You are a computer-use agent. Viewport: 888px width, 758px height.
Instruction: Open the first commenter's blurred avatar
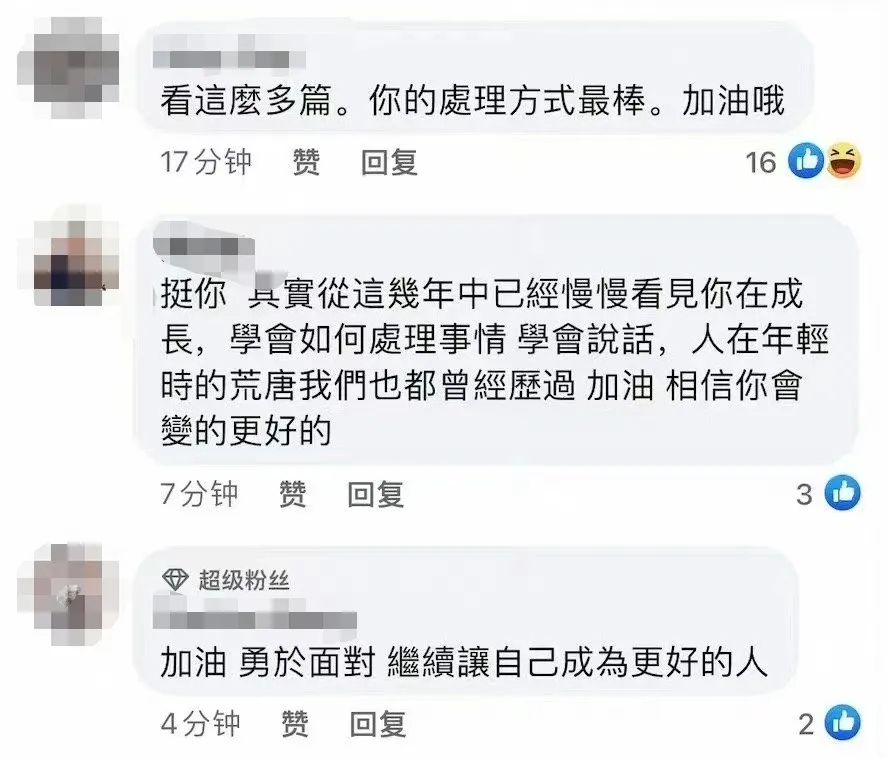click(69, 68)
